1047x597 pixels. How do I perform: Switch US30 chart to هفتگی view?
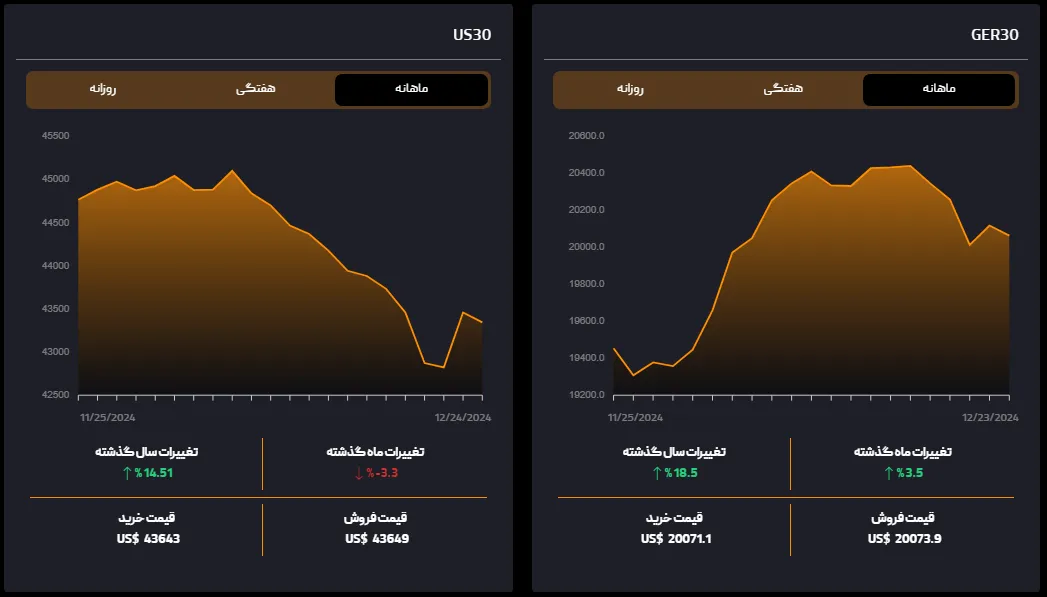pos(257,90)
